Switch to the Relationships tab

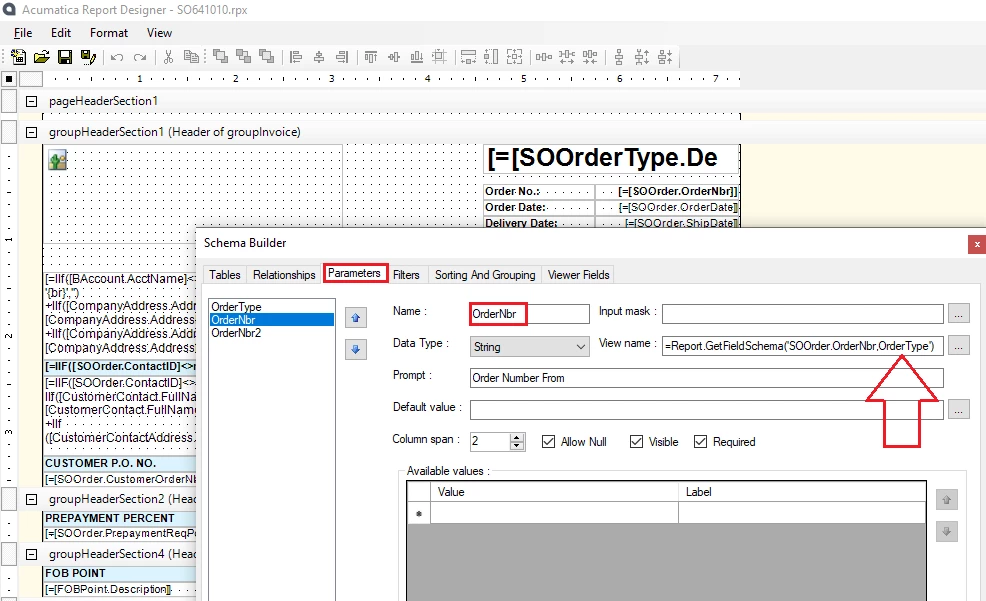(284, 275)
